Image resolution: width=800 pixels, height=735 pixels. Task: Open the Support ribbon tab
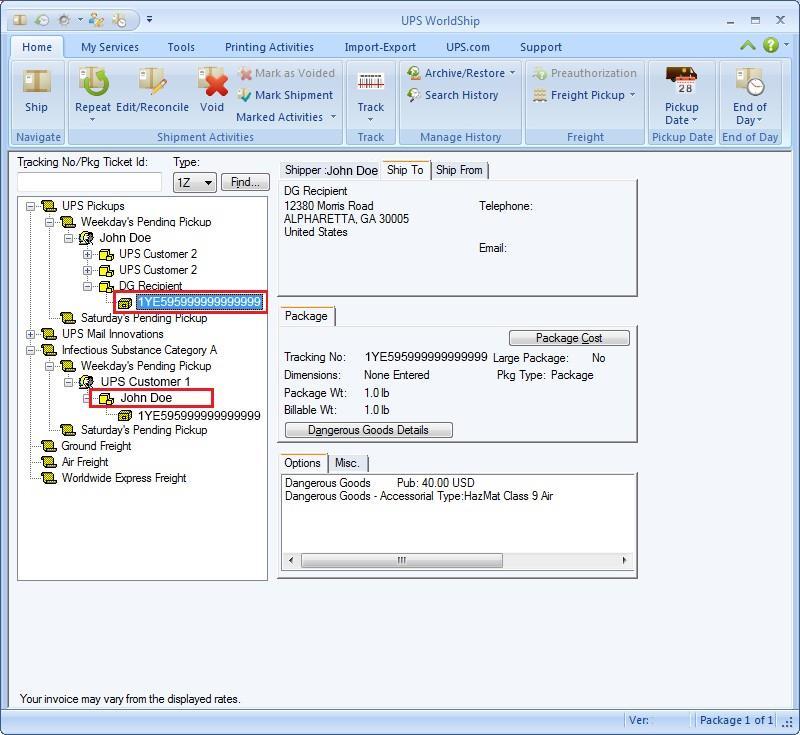point(541,47)
